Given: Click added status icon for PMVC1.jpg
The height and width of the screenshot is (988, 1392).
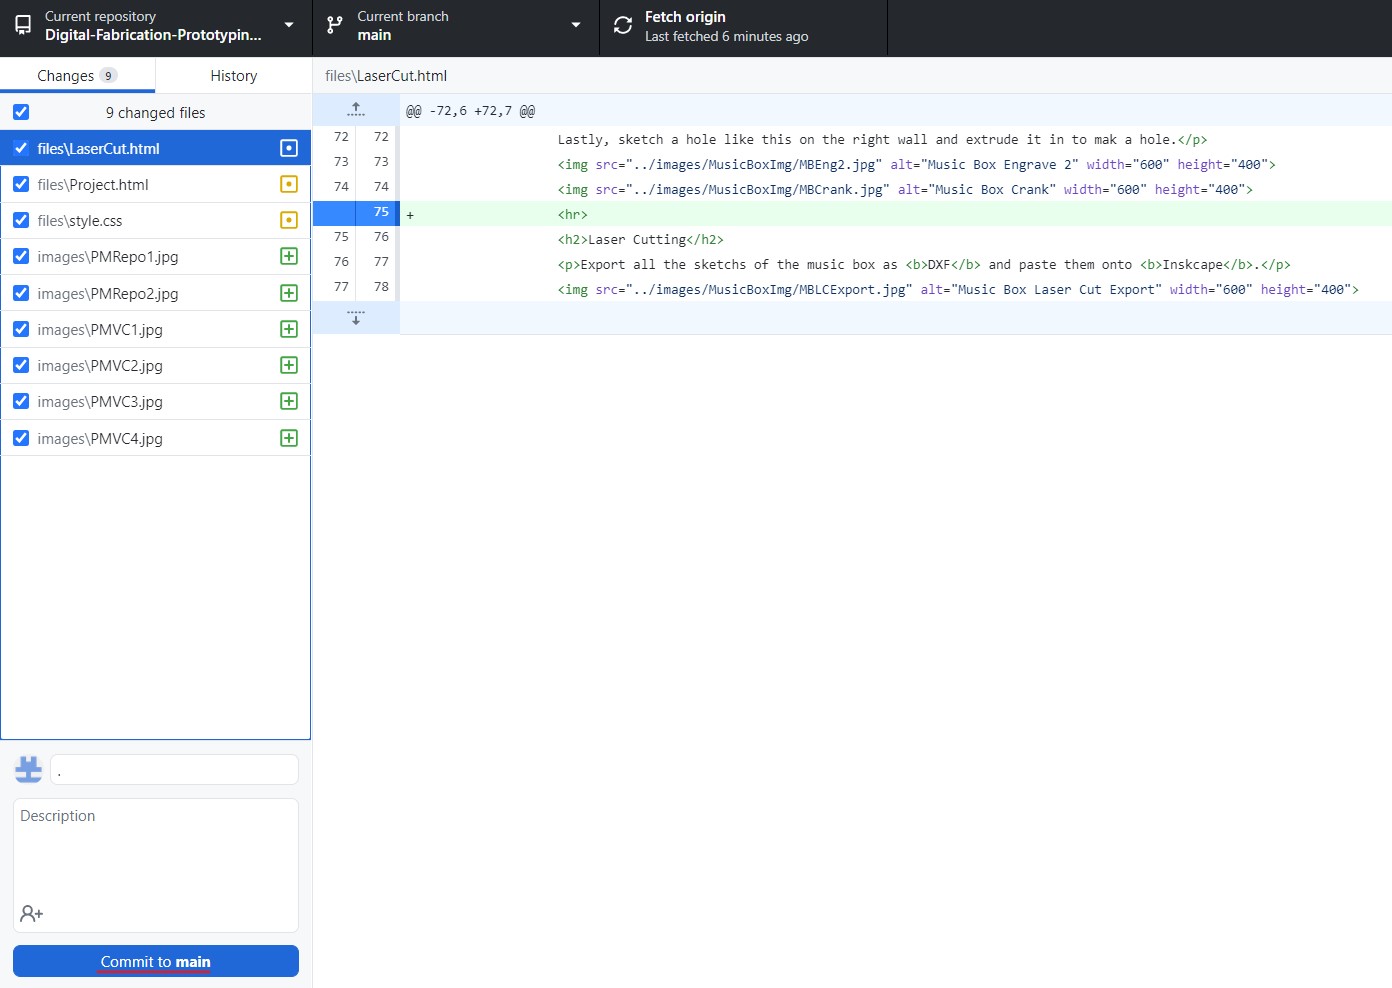Looking at the screenshot, I should click(x=289, y=329).
